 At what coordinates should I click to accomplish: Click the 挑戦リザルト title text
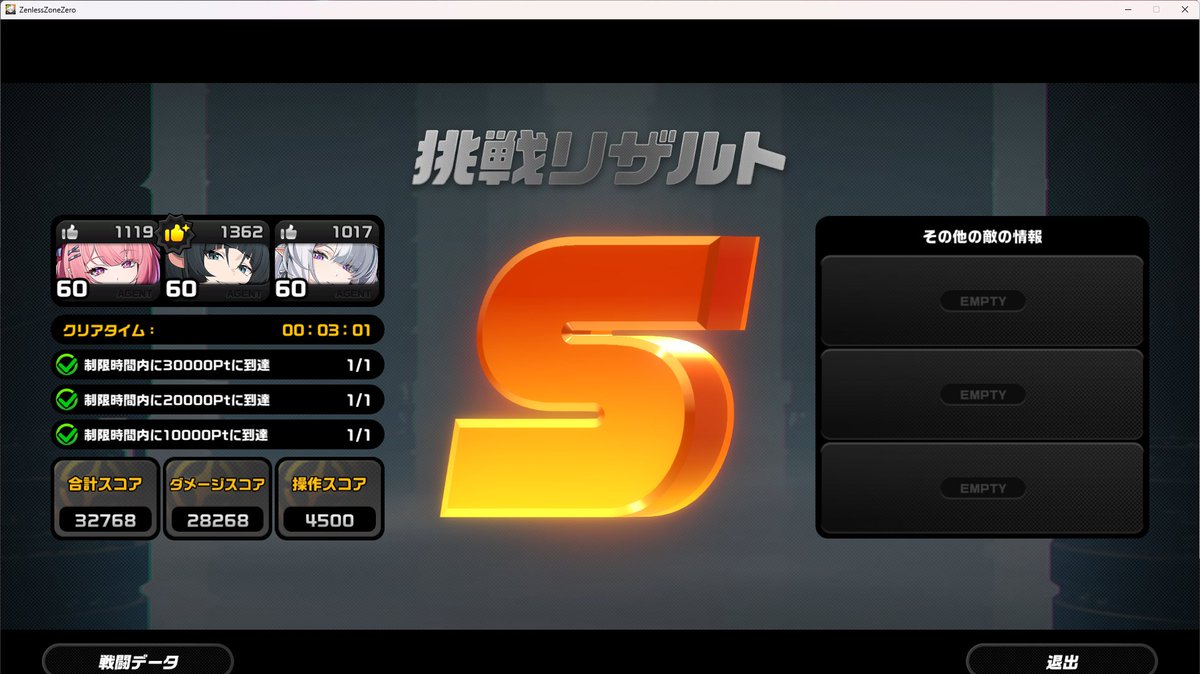pyautogui.click(x=598, y=158)
